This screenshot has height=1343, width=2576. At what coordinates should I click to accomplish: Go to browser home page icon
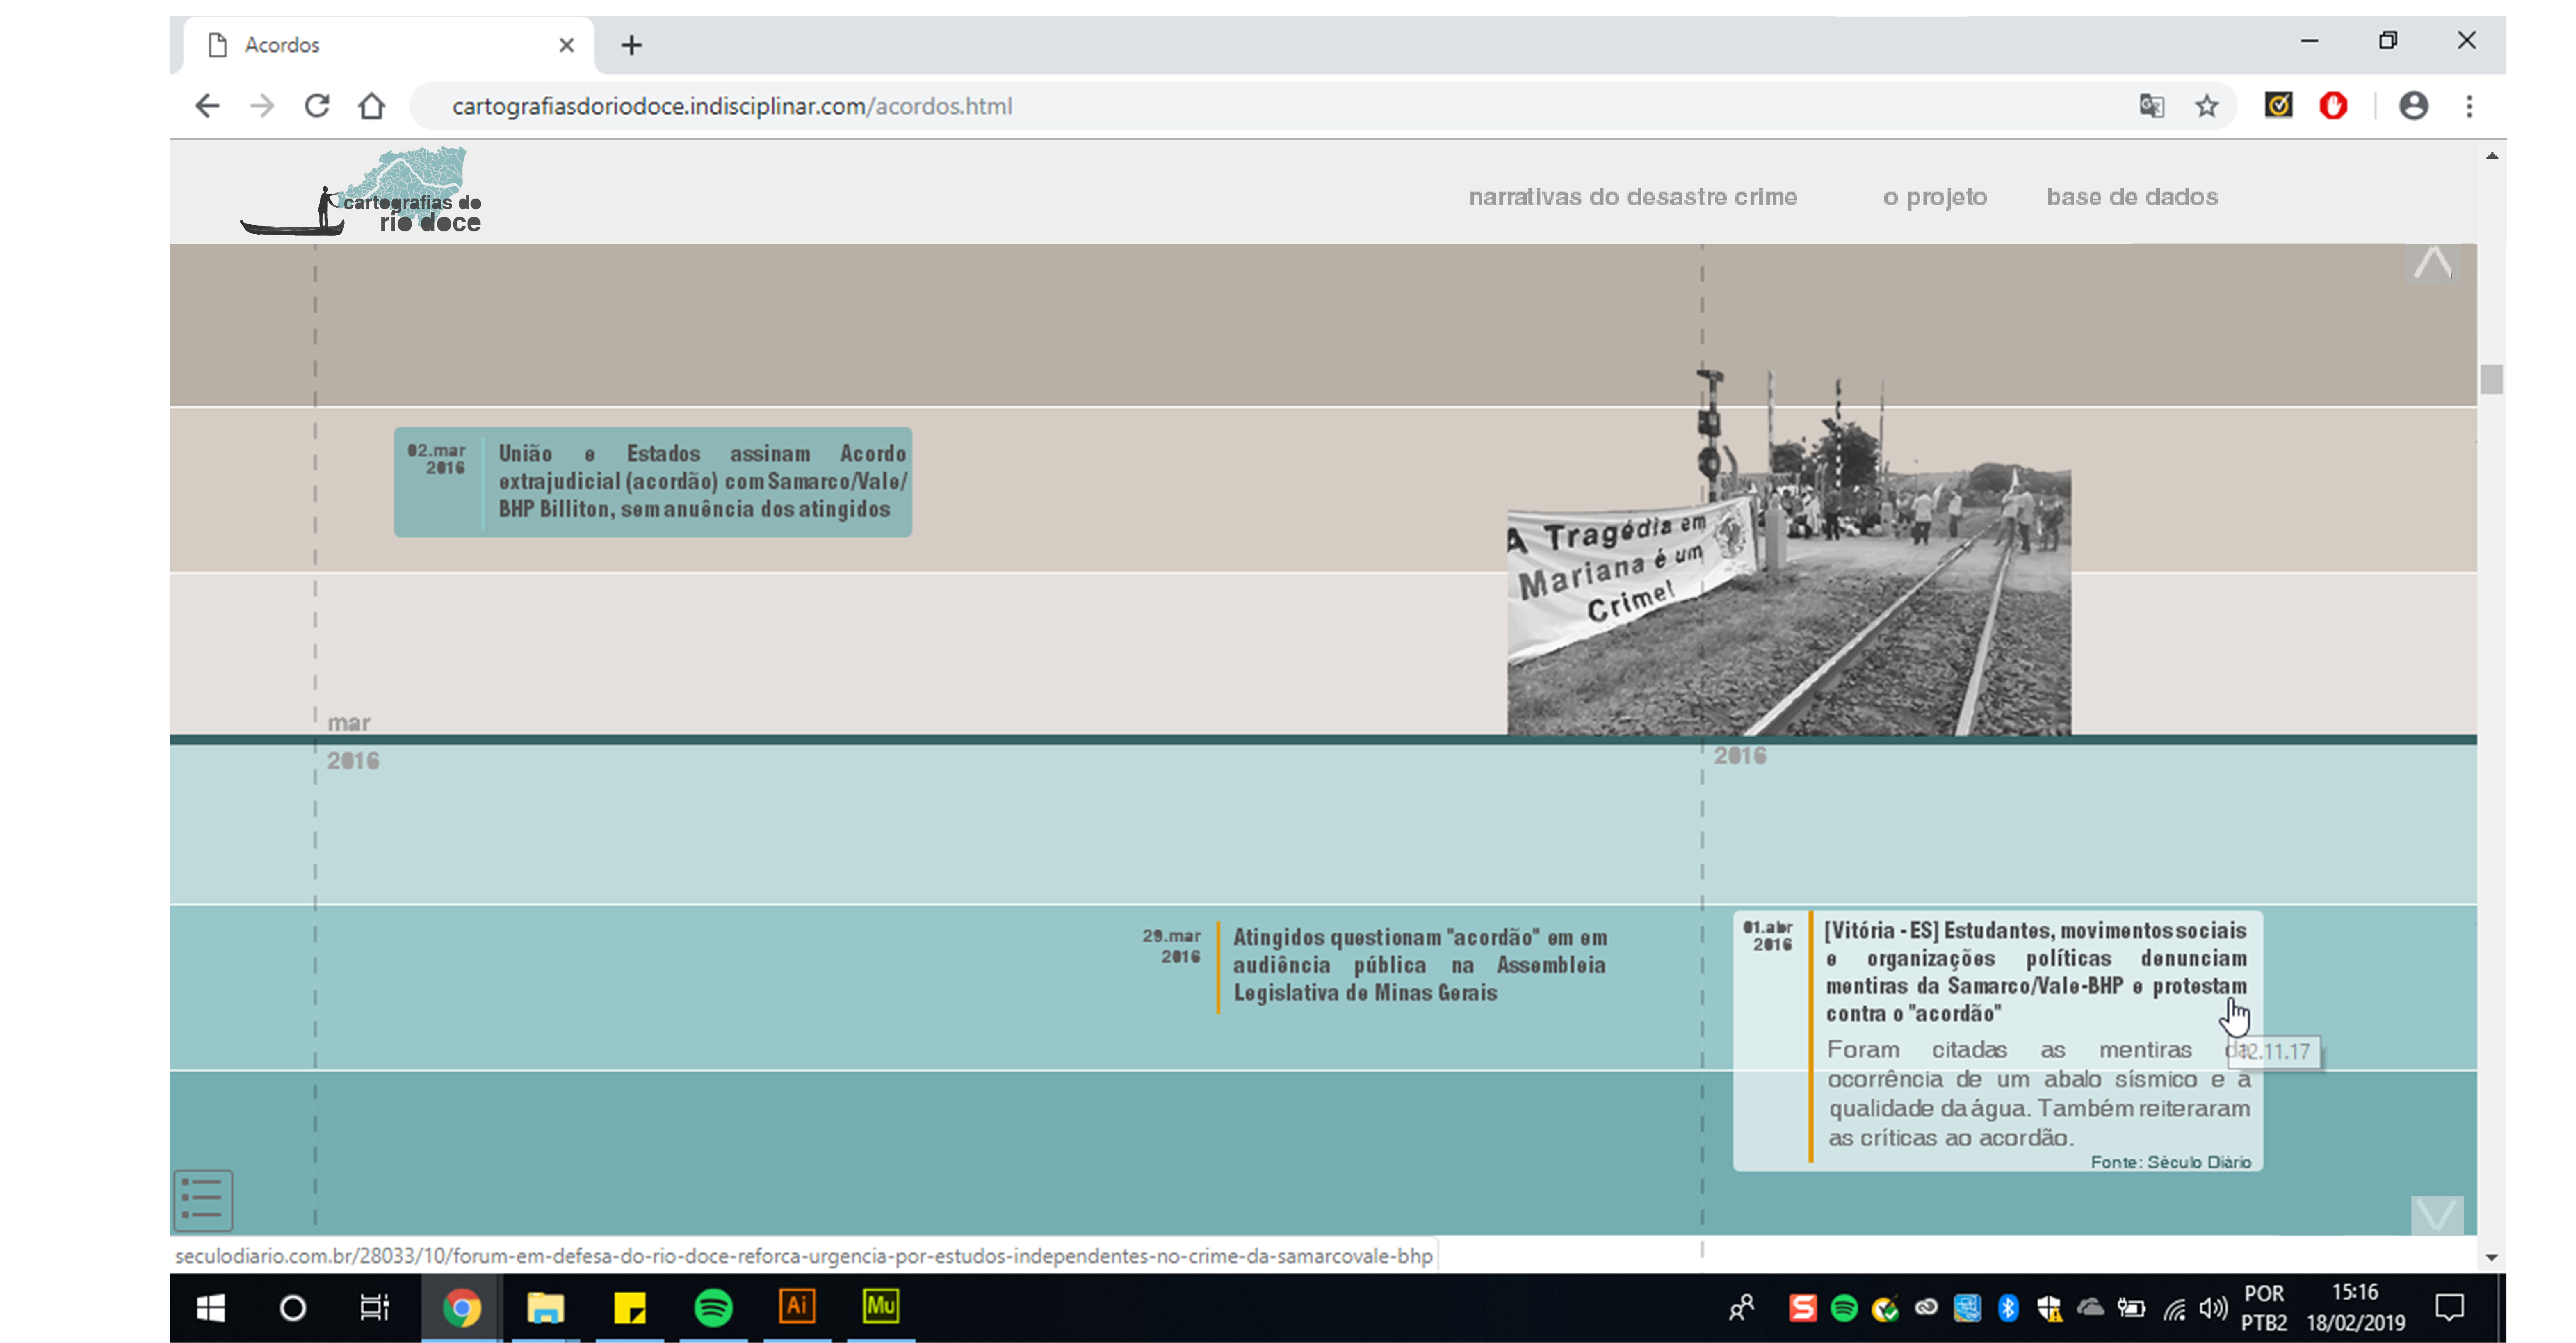372,106
